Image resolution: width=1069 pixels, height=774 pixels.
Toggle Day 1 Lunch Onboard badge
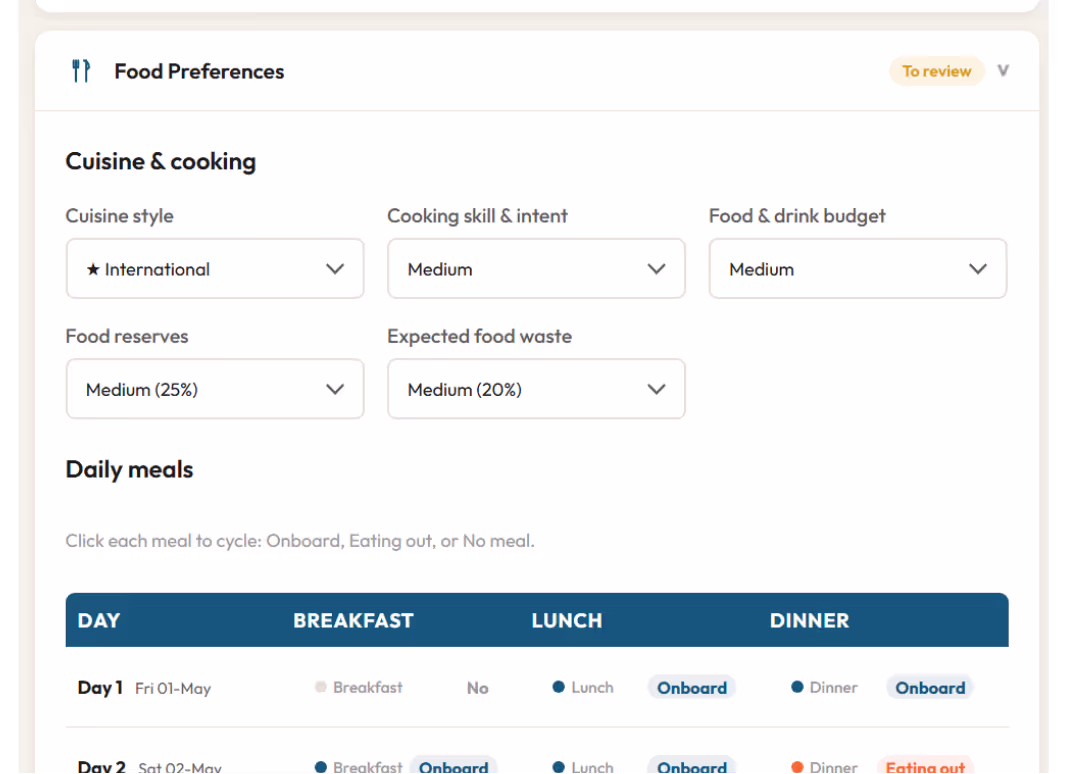pos(691,687)
